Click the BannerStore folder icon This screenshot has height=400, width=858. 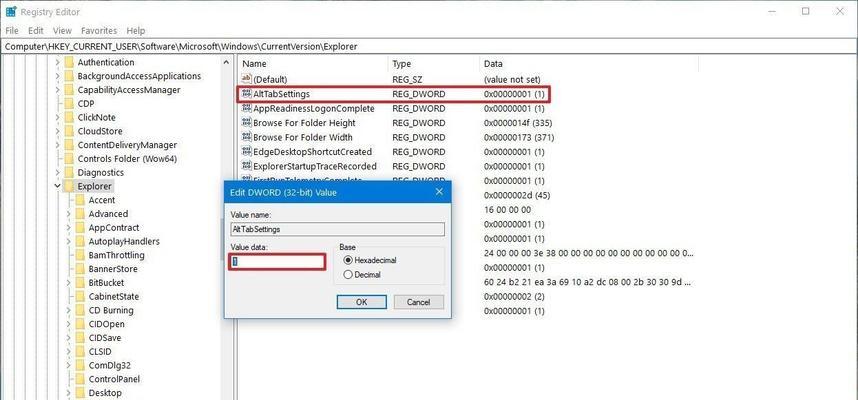(x=80, y=269)
